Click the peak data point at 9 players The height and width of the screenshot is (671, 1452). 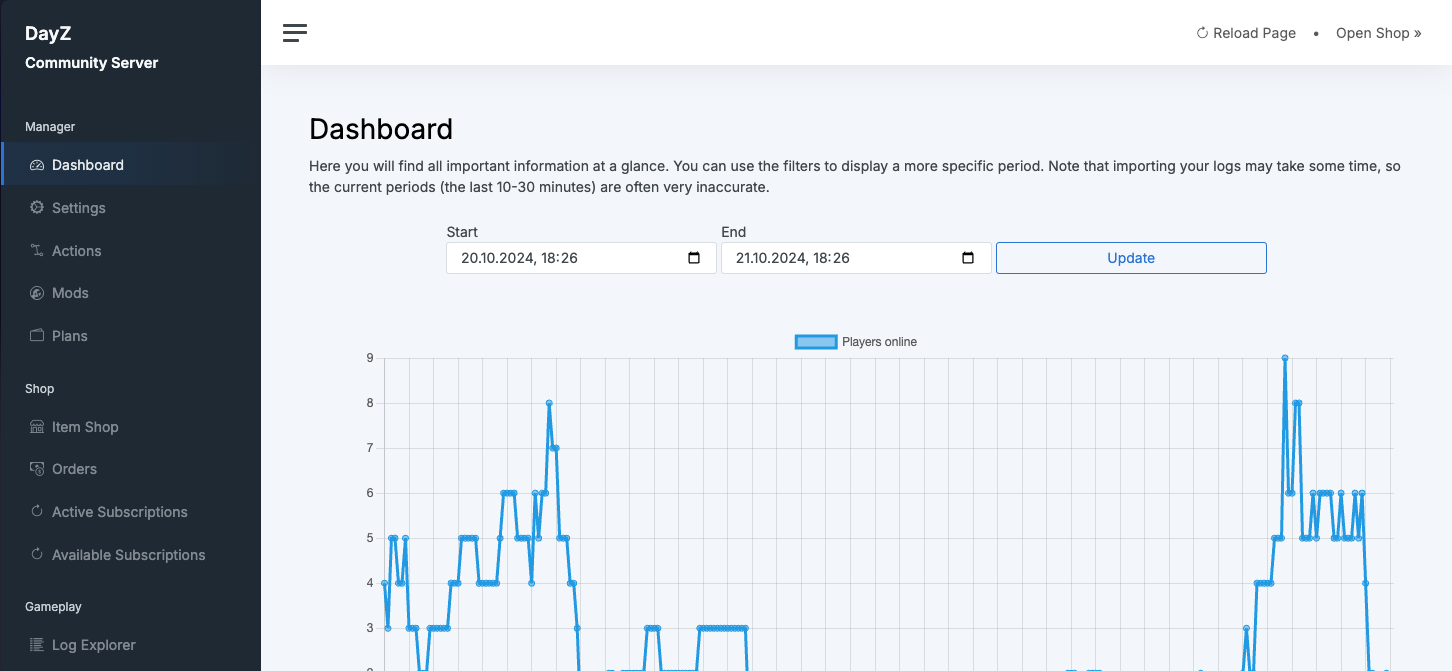click(x=1285, y=358)
